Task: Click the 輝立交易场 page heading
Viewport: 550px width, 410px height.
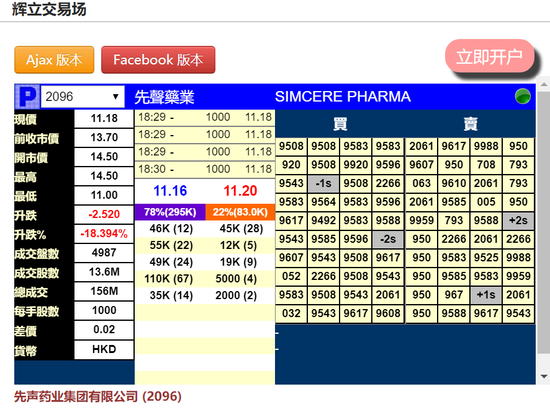Action: (x=49, y=9)
